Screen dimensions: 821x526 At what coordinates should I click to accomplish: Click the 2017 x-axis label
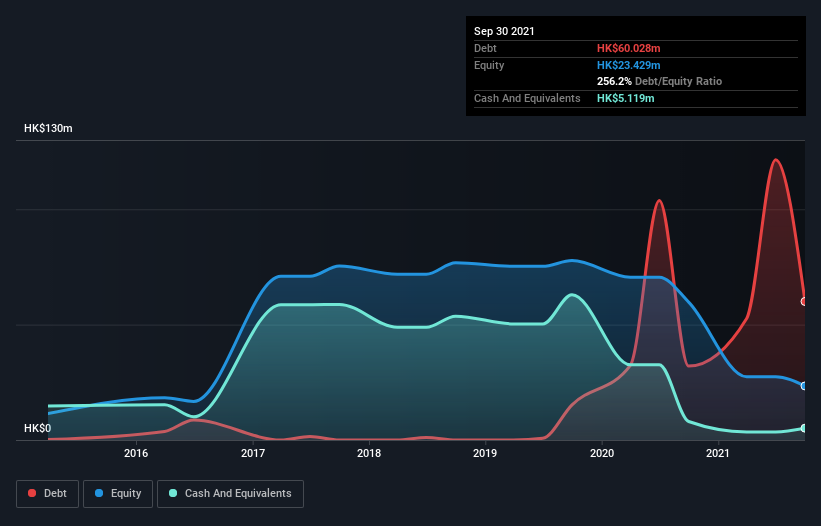pyautogui.click(x=253, y=453)
